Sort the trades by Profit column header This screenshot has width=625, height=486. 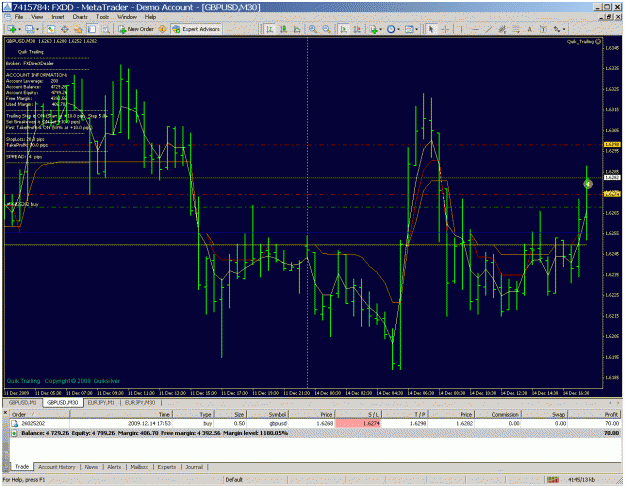(x=594, y=414)
